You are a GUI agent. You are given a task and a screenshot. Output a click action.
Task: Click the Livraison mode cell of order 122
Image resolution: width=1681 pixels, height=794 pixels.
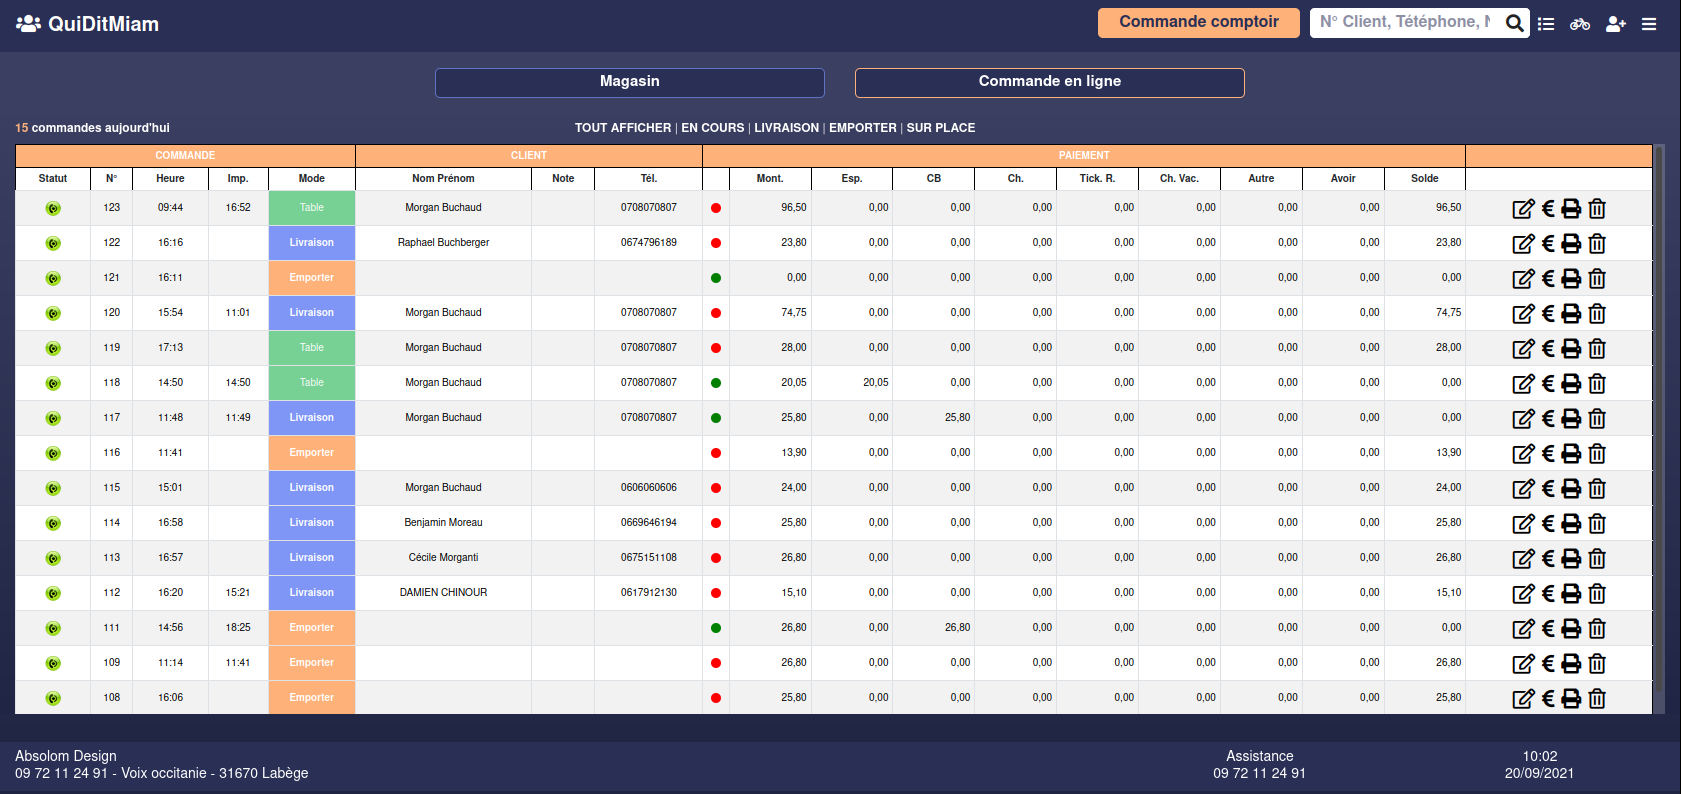(x=312, y=243)
